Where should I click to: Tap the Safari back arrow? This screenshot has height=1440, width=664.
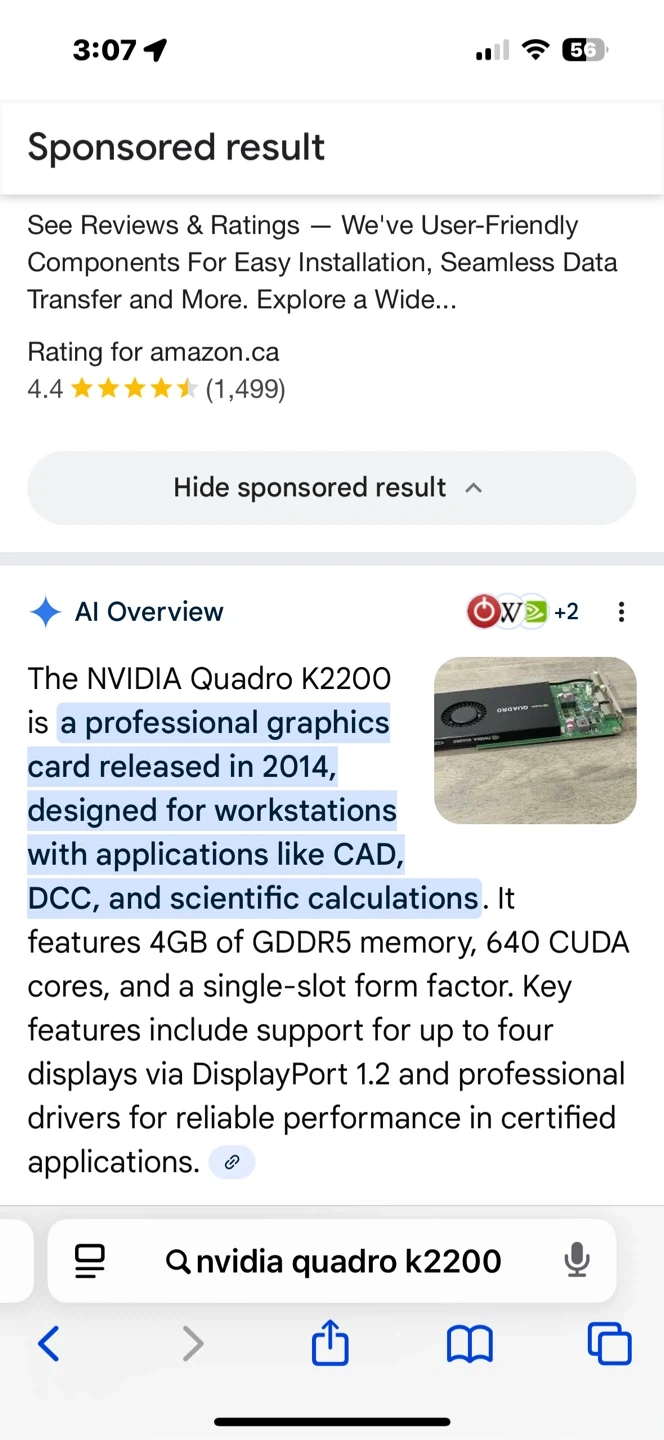pyautogui.click(x=48, y=1343)
